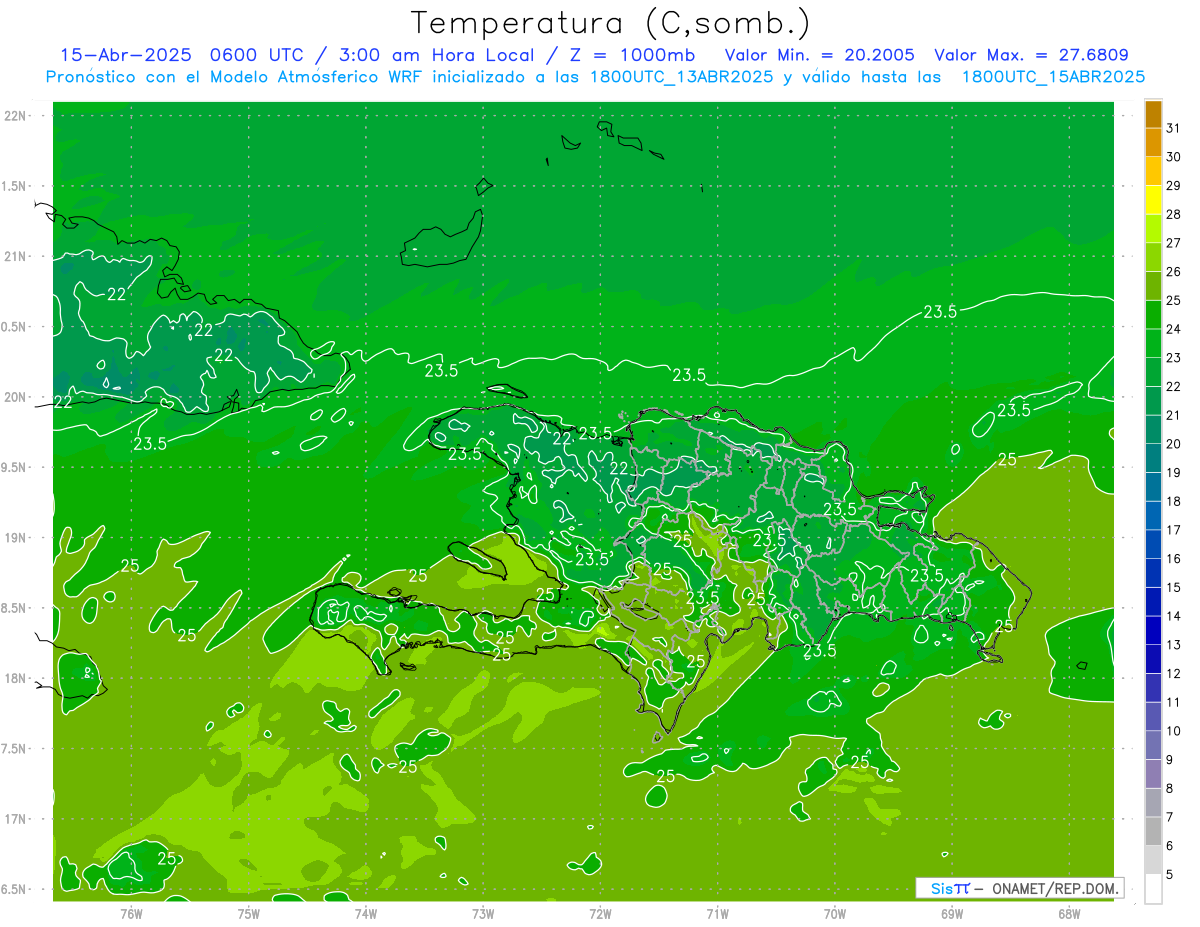
Task: Select the yellow swatch between 28 and 29
Action: (1153, 200)
